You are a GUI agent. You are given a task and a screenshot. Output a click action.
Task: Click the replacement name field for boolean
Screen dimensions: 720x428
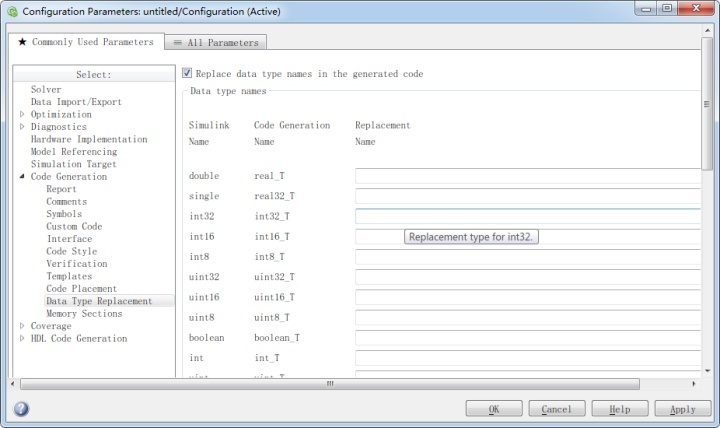point(528,338)
